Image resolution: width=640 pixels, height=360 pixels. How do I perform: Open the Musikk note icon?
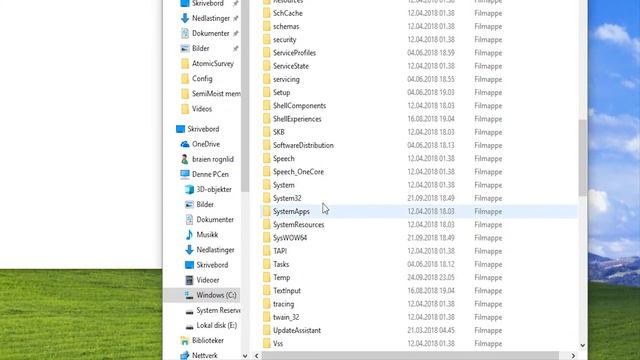189,235
